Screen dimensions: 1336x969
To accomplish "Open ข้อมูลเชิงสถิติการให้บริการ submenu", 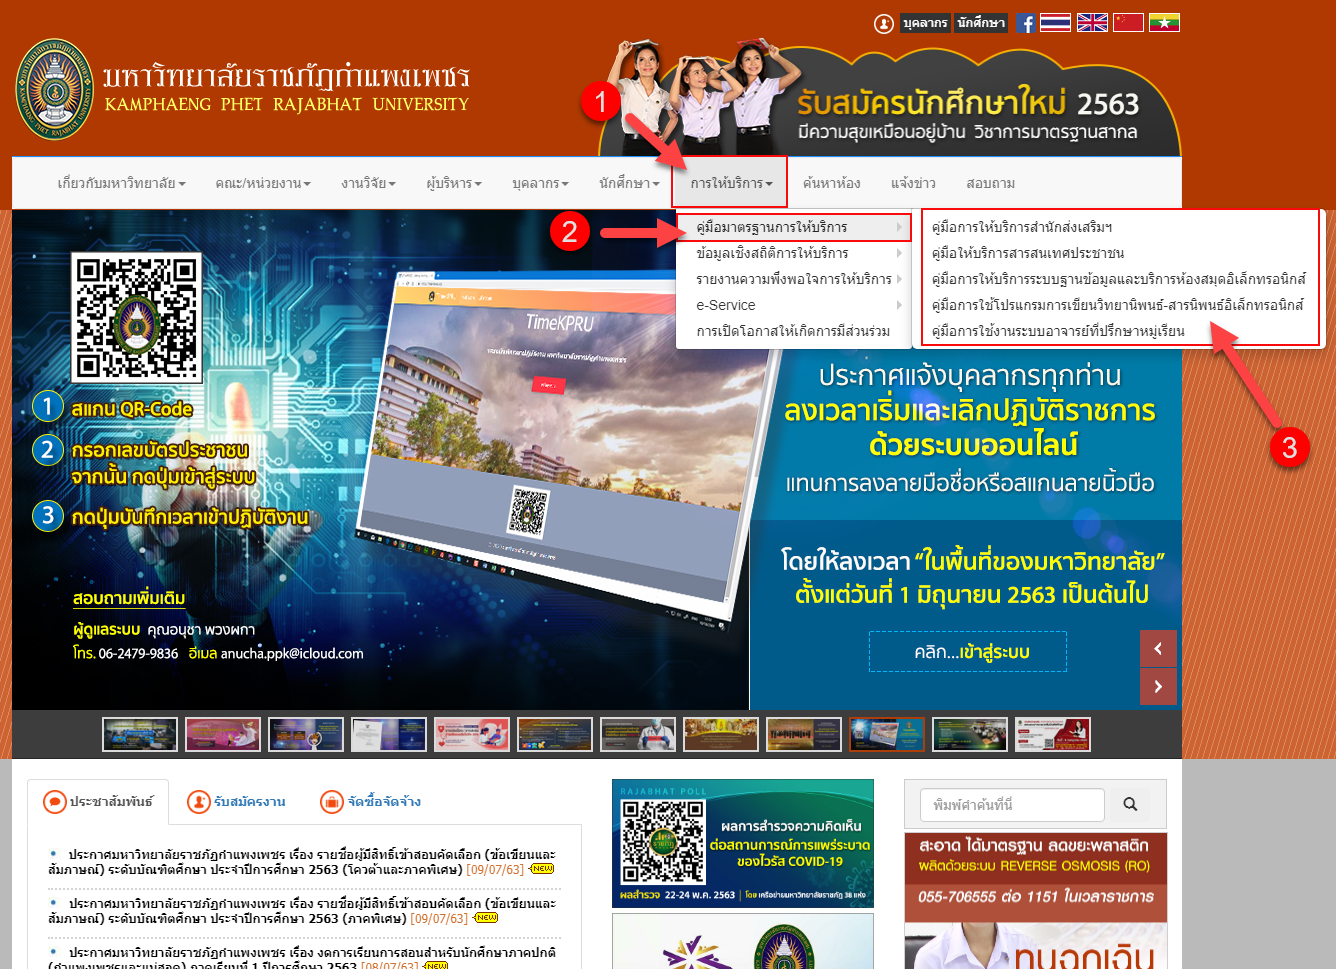I will (x=794, y=253).
